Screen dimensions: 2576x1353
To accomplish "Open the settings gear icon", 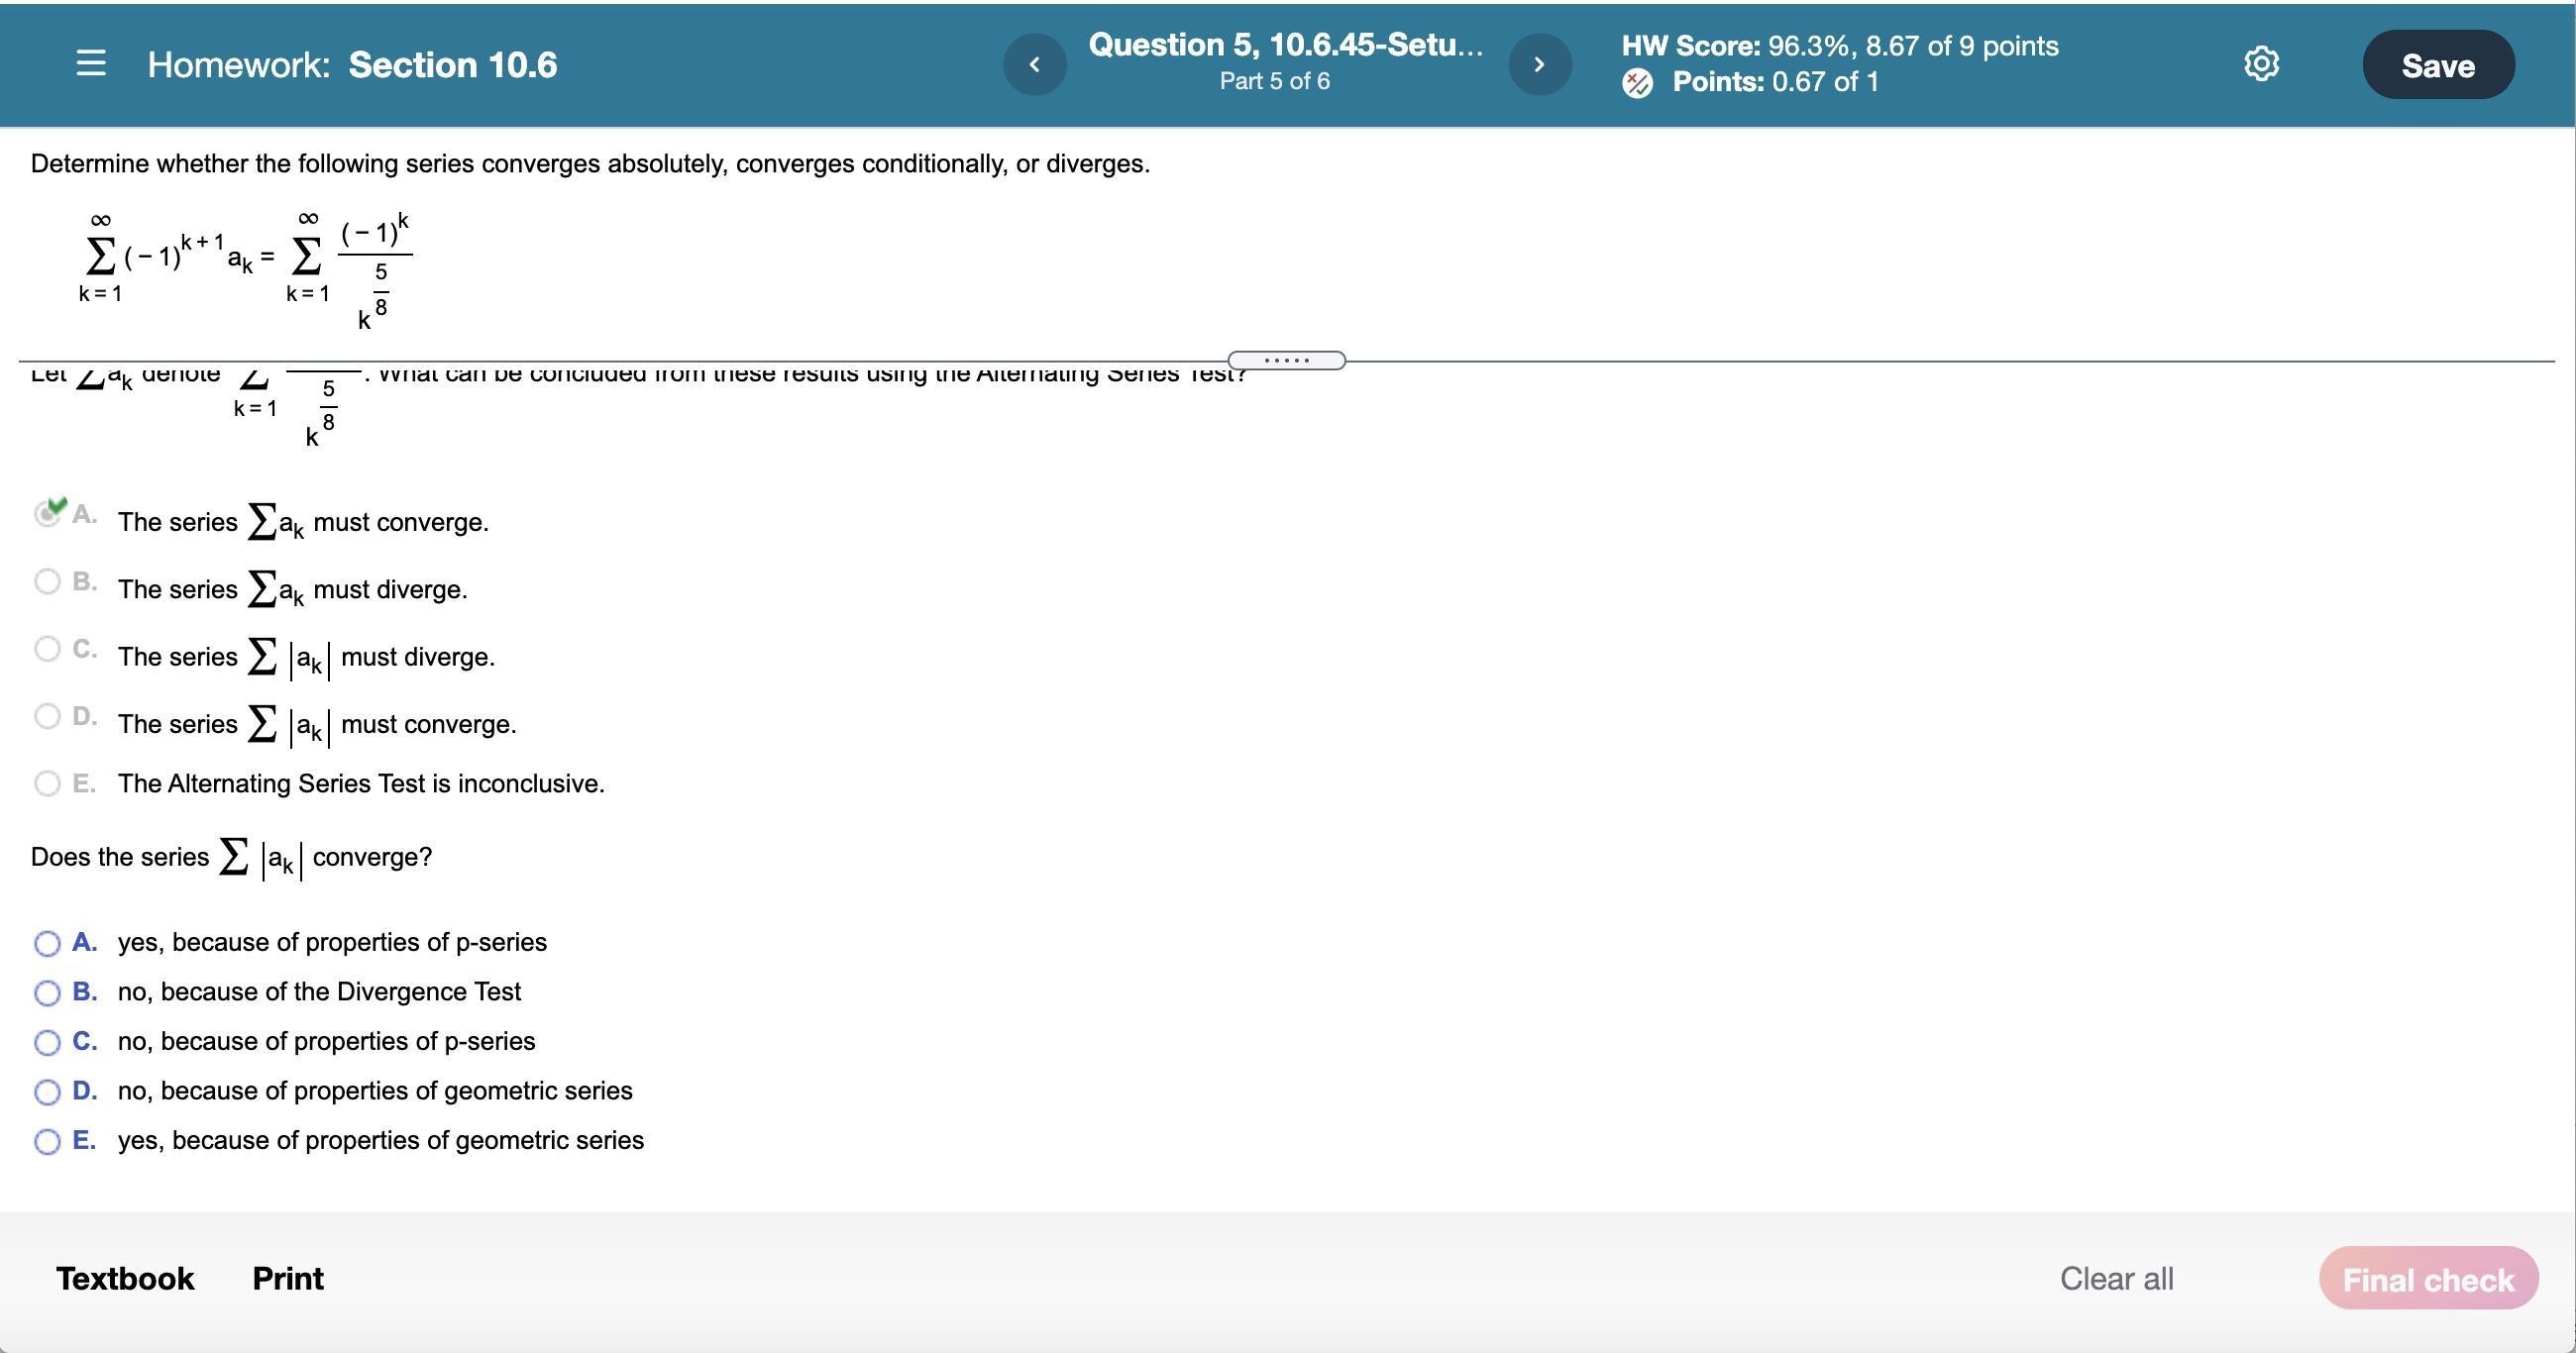I will [2261, 64].
